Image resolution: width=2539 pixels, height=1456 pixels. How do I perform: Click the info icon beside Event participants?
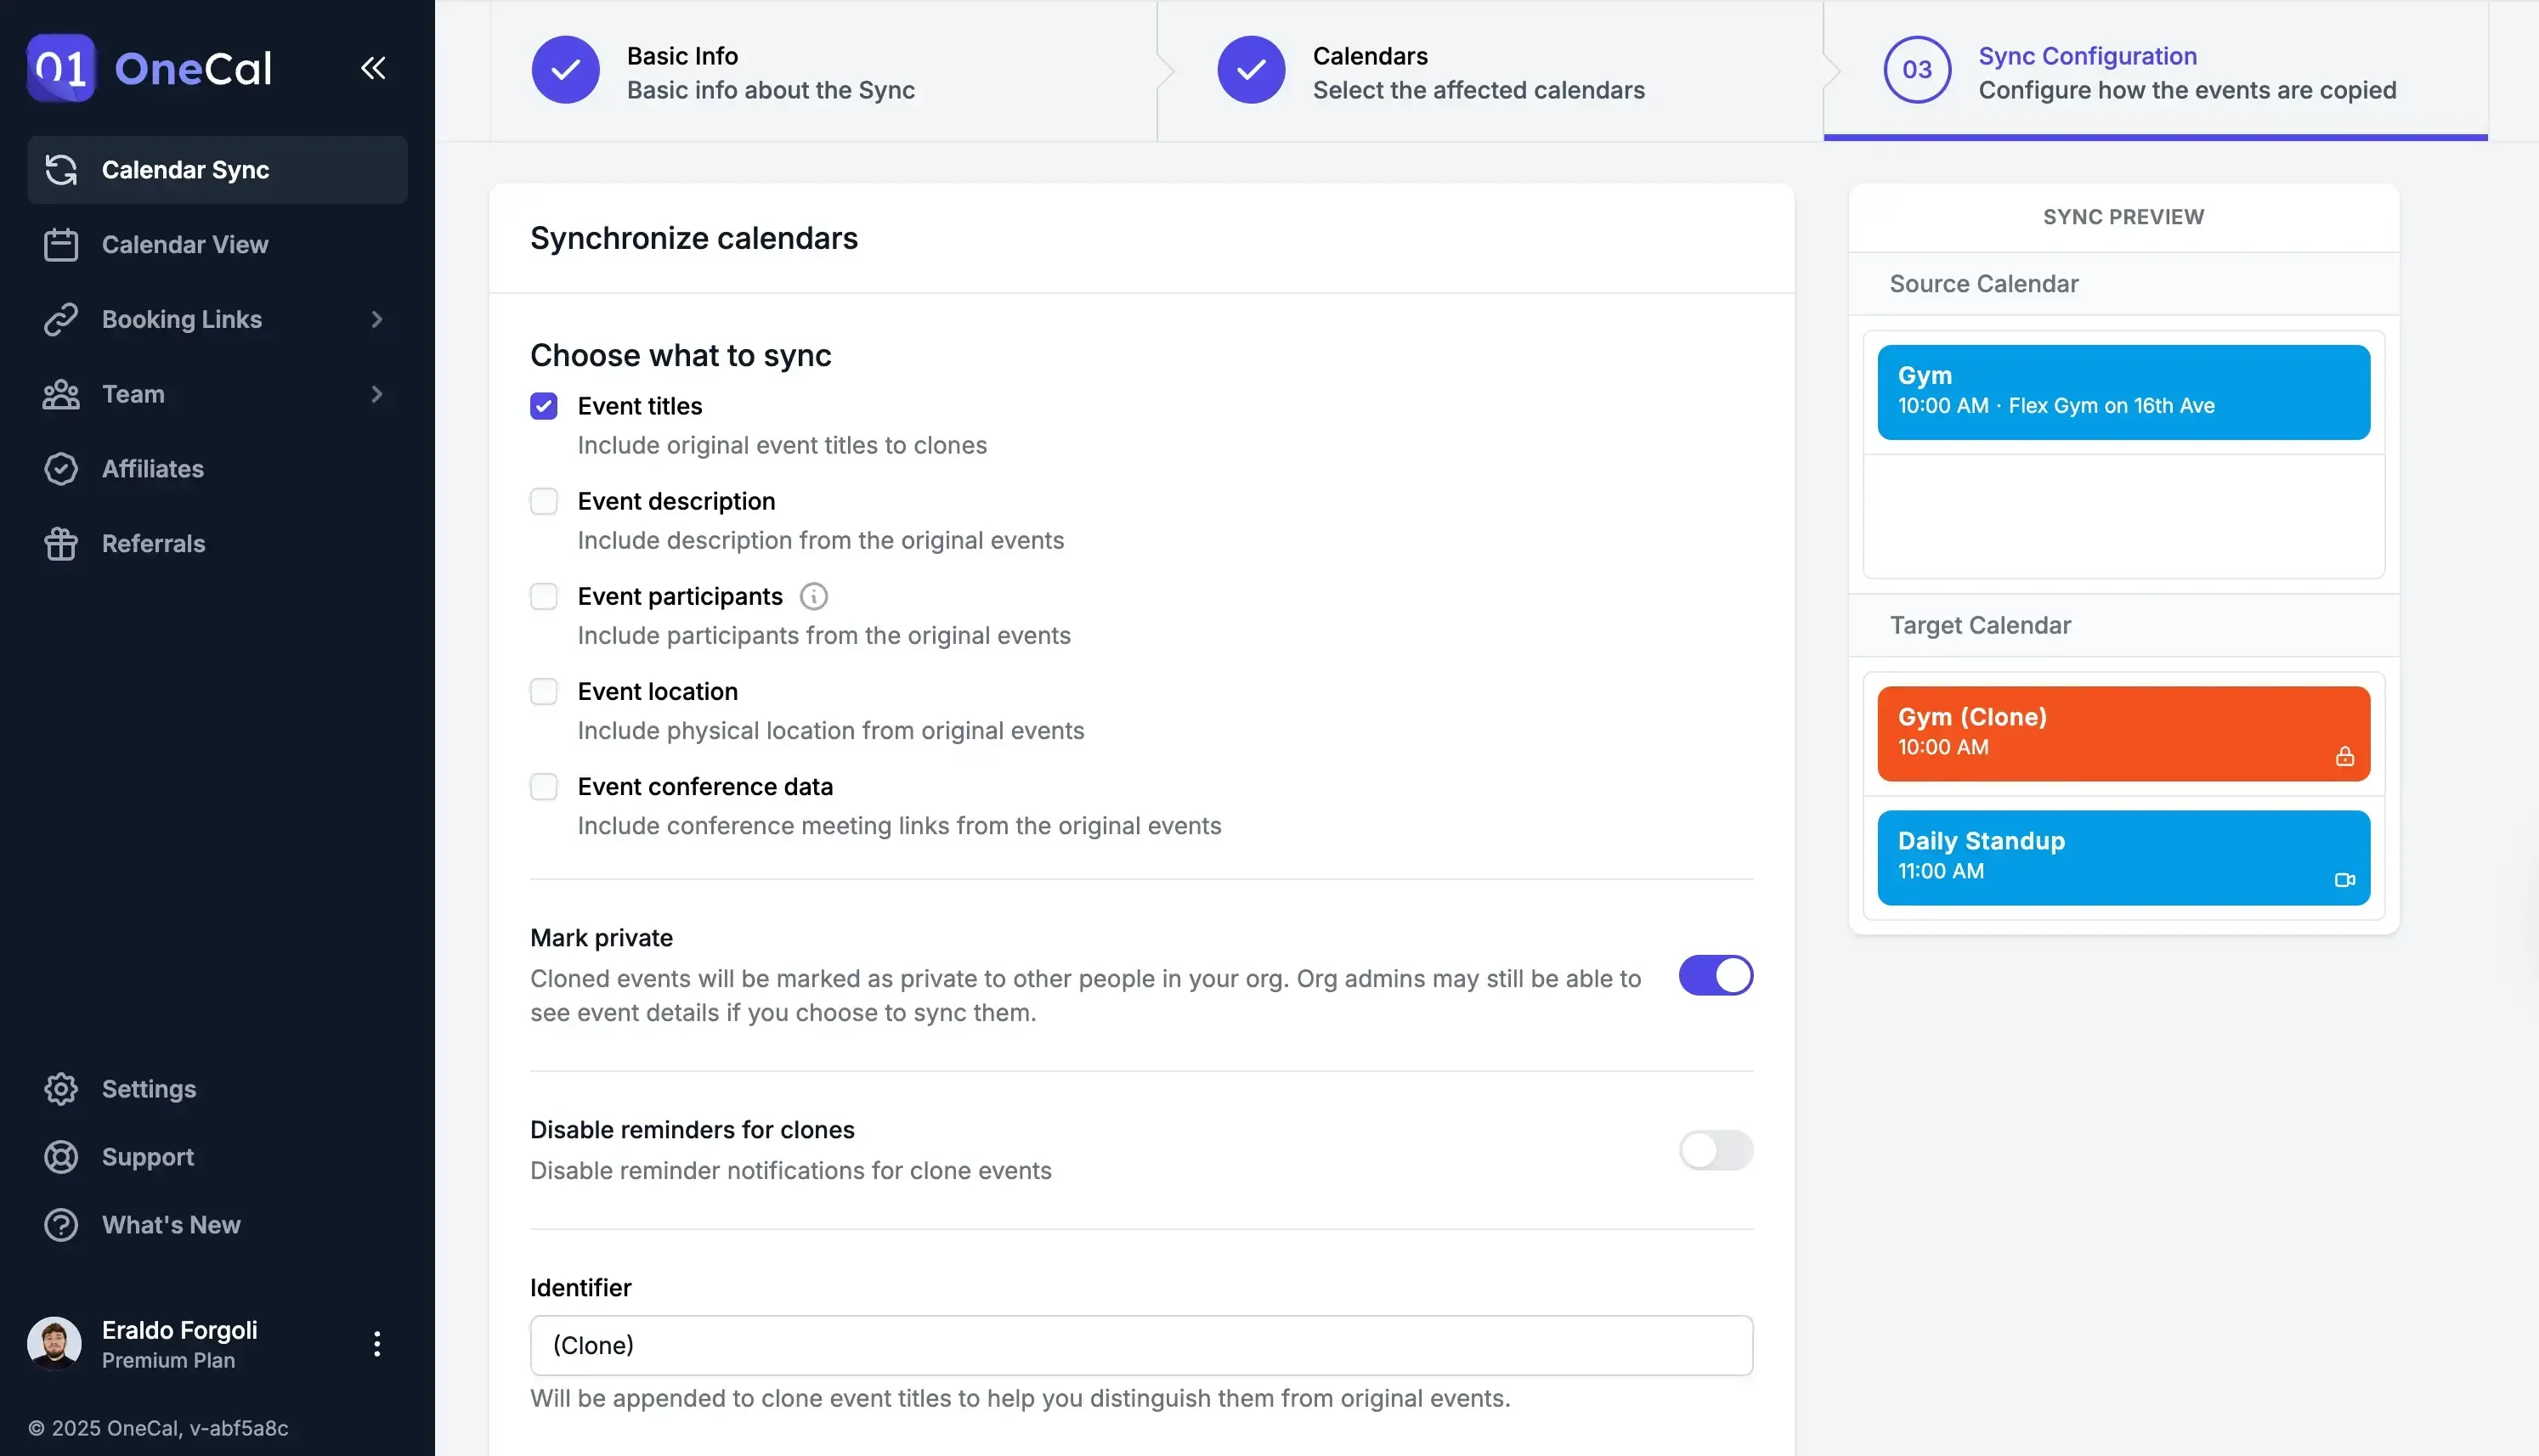(813, 597)
